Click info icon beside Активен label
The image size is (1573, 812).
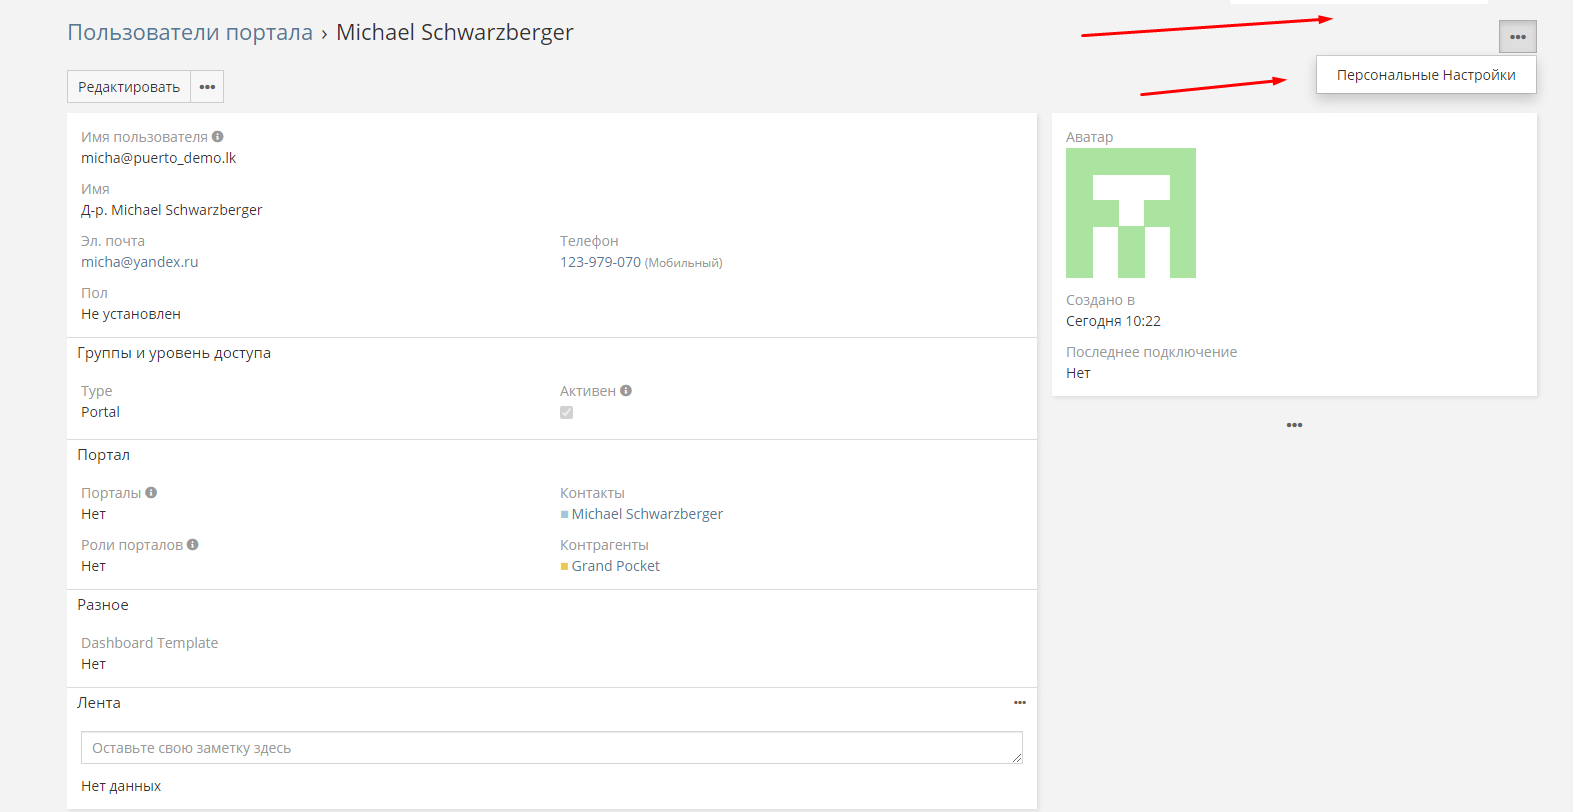626,391
